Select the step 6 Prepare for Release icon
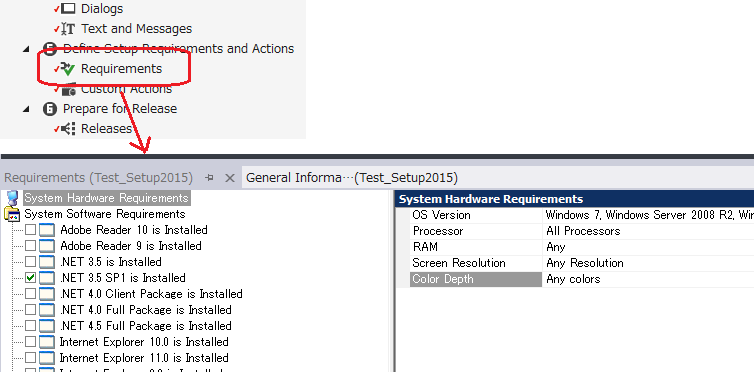Image resolution: width=754 pixels, height=372 pixels. 50,109
